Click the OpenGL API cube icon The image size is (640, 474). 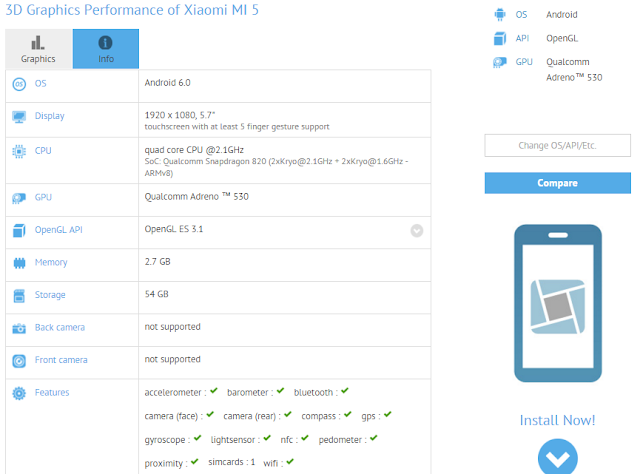(x=19, y=231)
